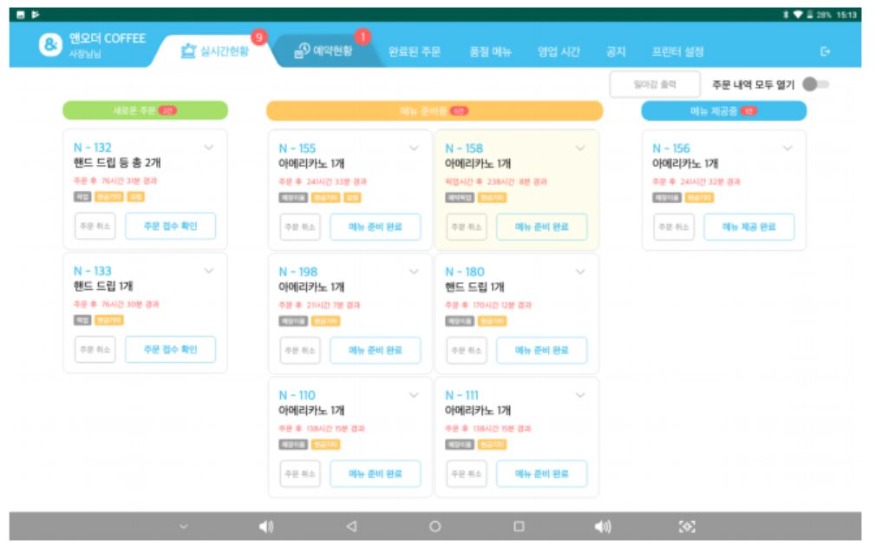The image size is (875, 554).
Task: Expand order N-132 details chevron
Action: pos(209,148)
